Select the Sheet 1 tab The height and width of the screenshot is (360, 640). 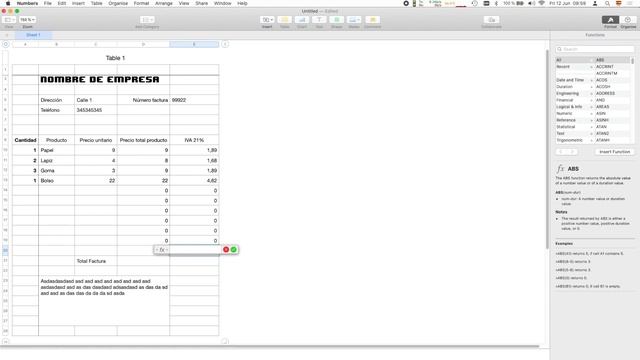coord(33,35)
